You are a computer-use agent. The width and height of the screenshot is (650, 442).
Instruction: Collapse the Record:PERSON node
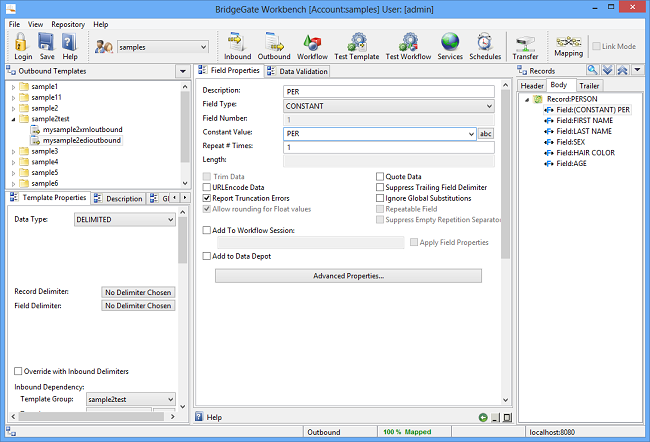[527, 100]
